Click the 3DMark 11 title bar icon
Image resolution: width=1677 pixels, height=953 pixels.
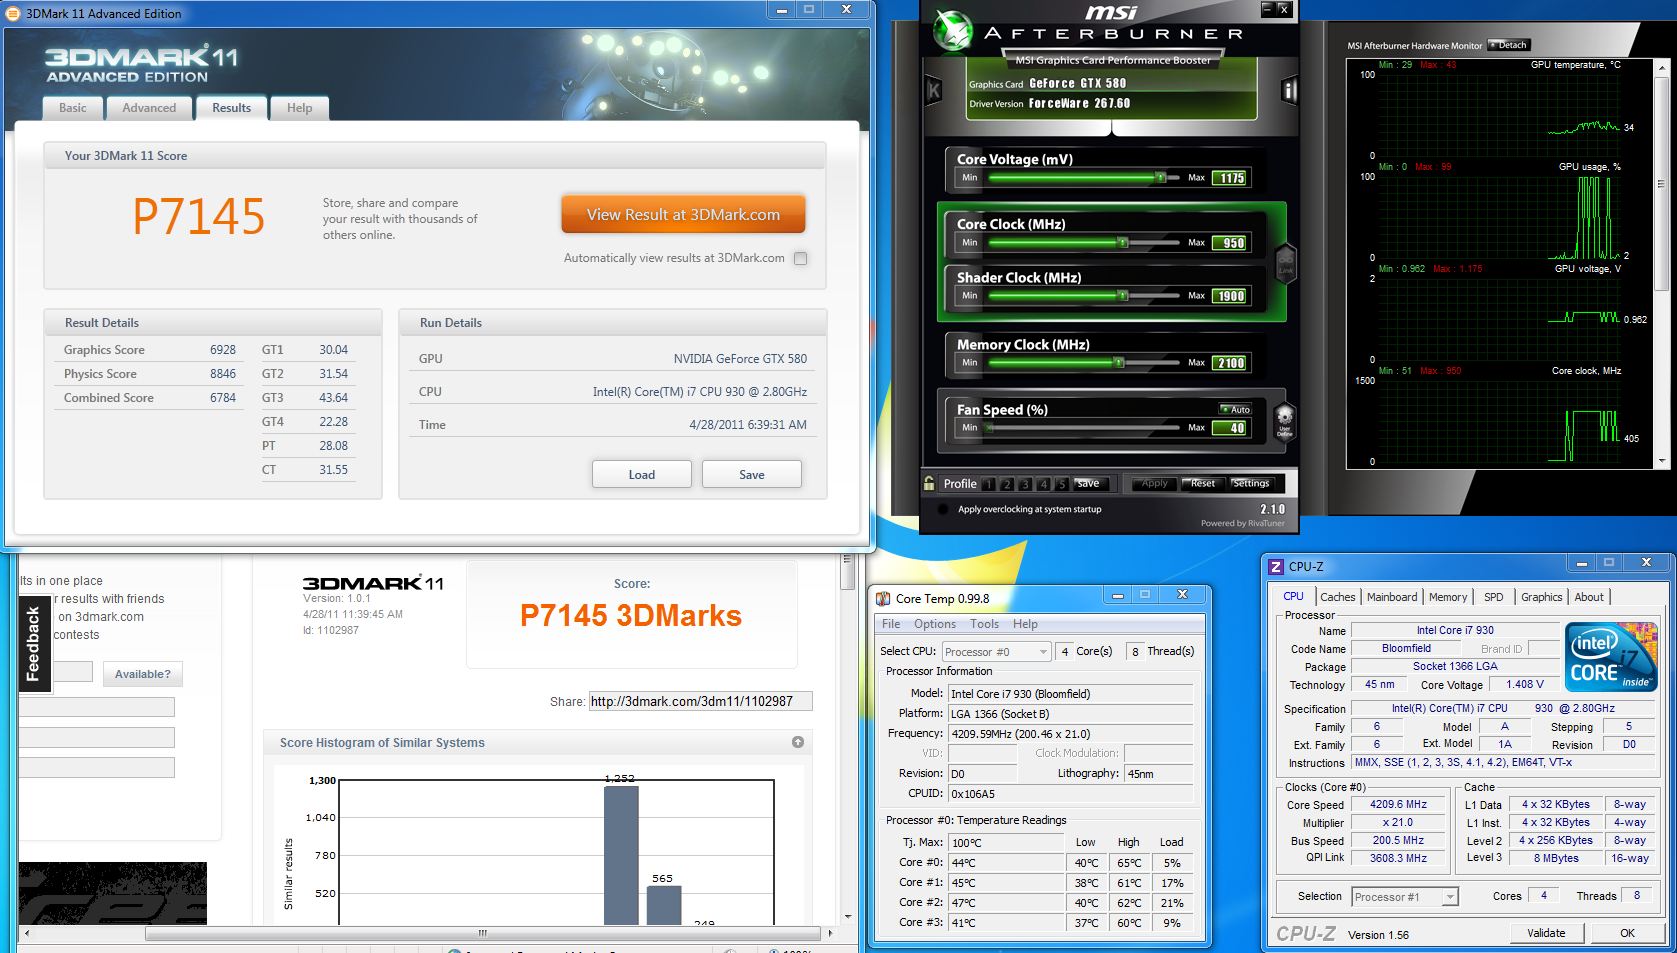point(14,13)
